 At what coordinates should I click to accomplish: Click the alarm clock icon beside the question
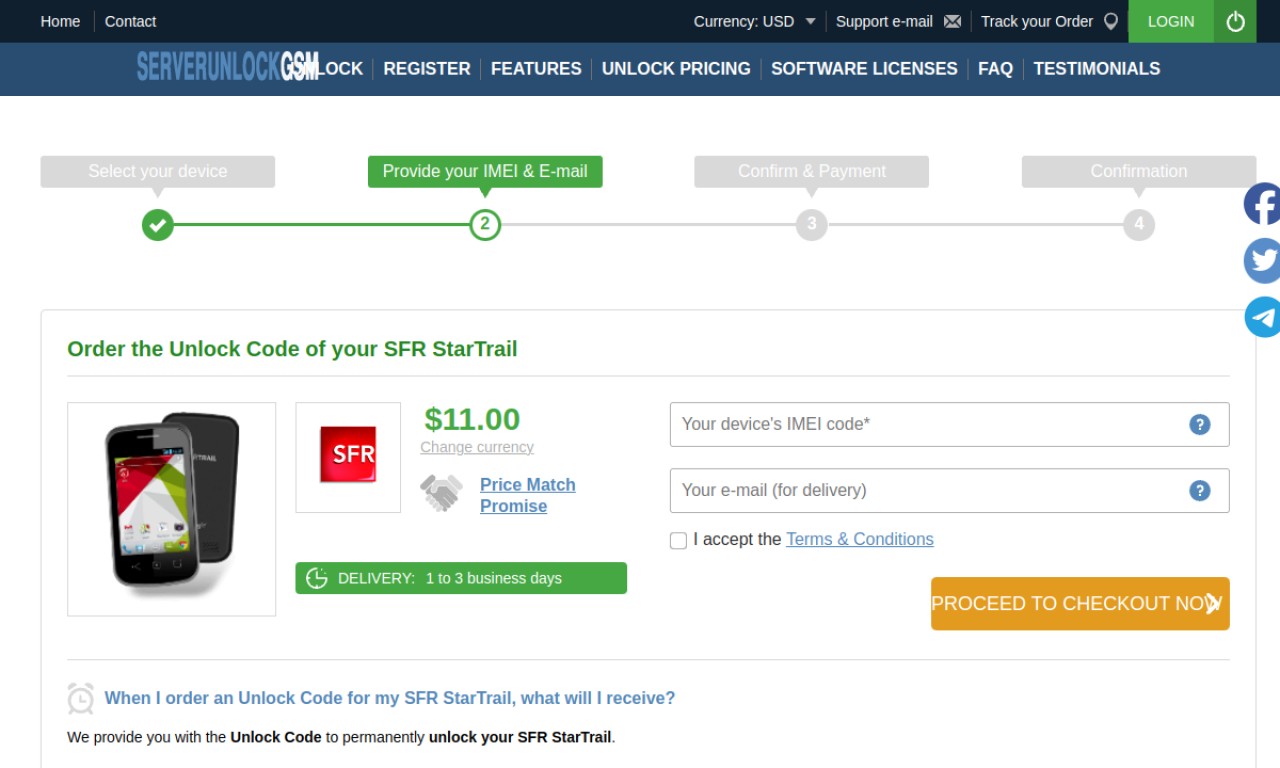coord(81,698)
